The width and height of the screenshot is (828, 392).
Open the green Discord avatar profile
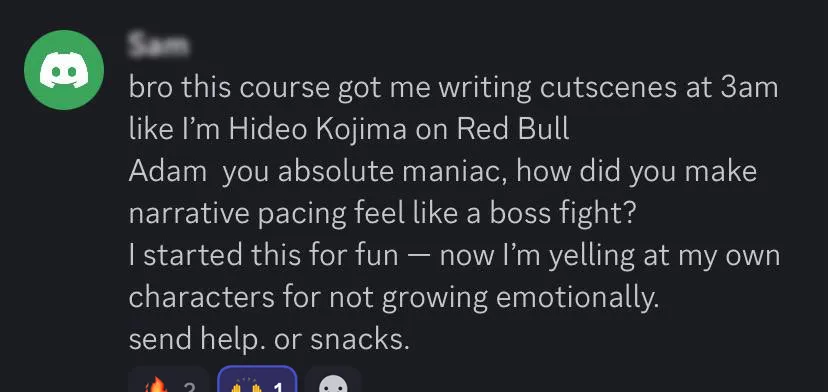click(64, 70)
